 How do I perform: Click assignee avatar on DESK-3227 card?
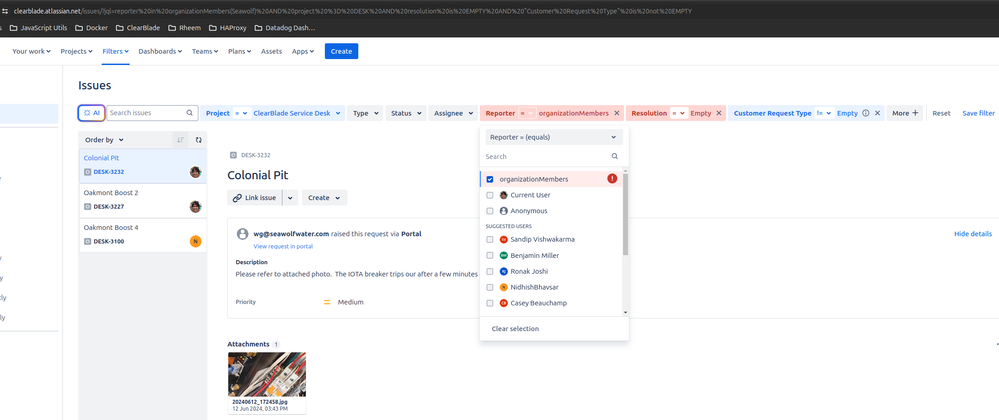[196, 206]
